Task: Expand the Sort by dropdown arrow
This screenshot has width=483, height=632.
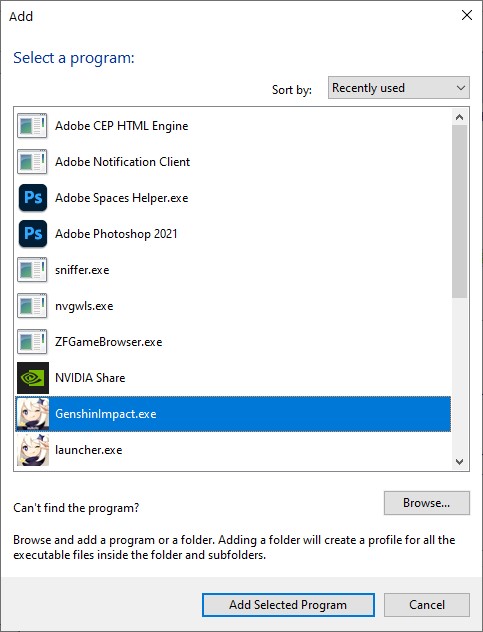Action: (461, 88)
